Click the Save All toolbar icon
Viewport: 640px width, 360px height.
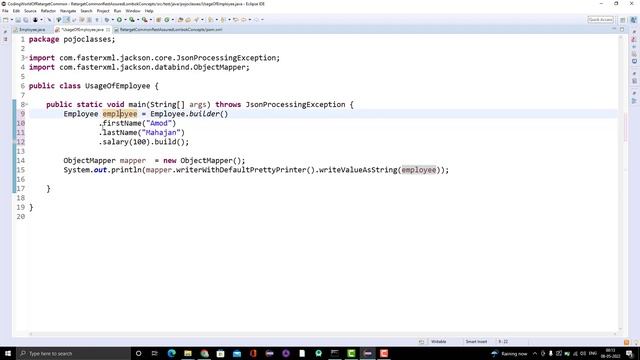tap(26, 20)
